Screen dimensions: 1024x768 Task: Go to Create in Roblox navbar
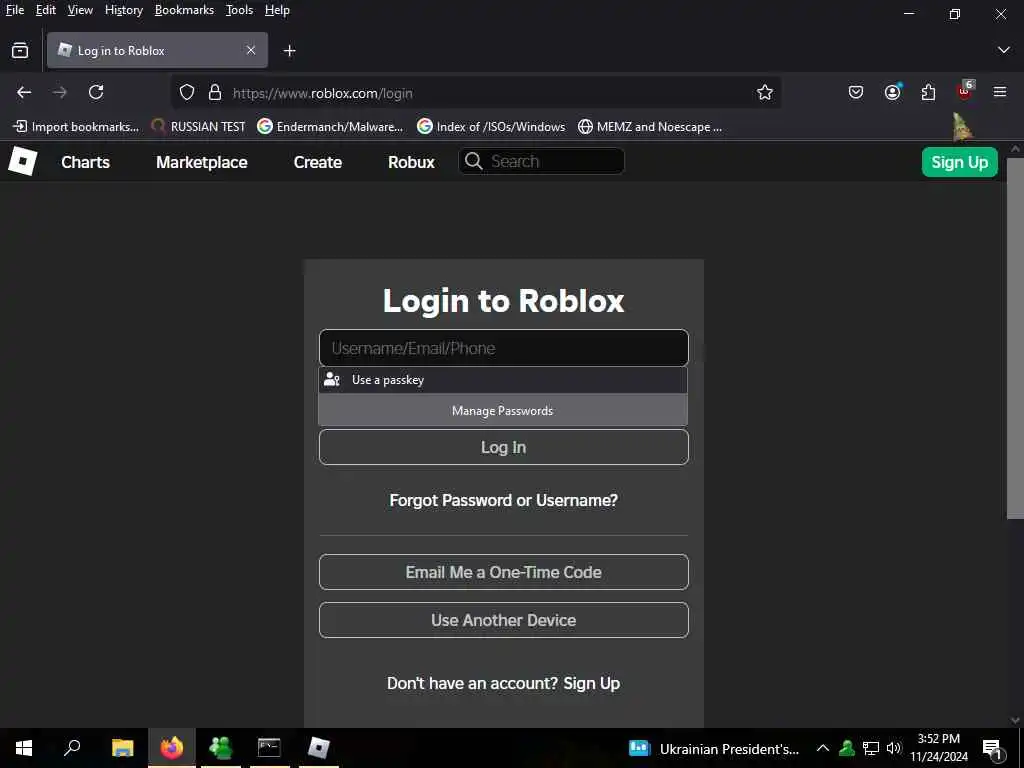(317, 162)
